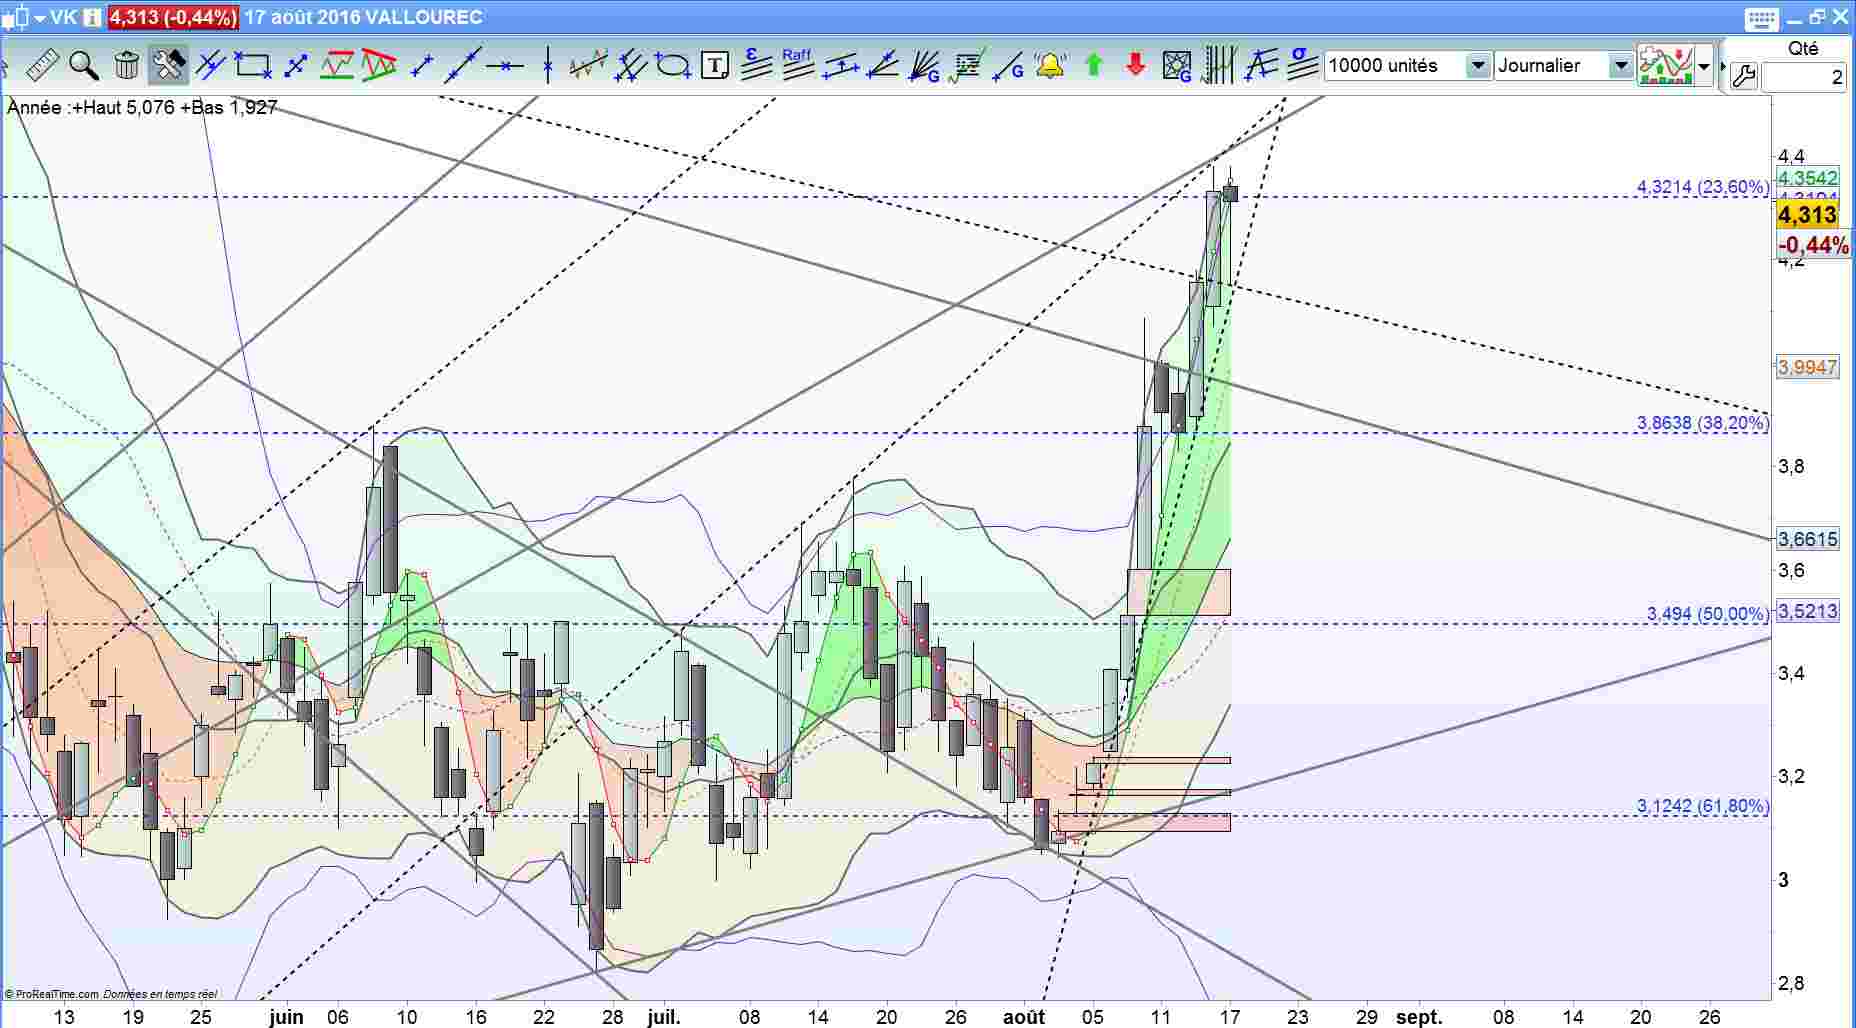Image resolution: width=1856 pixels, height=1028 pixels.
Task: Toggle the wrench and hammer object settings tool
Action: [168, 66]
